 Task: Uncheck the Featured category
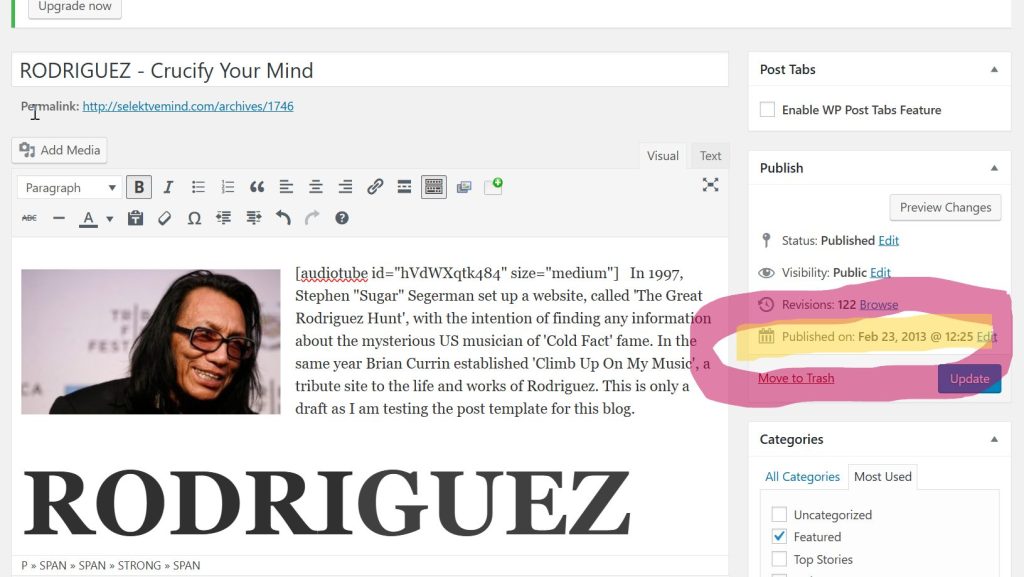pyautogui.click(x=779, y=537)
